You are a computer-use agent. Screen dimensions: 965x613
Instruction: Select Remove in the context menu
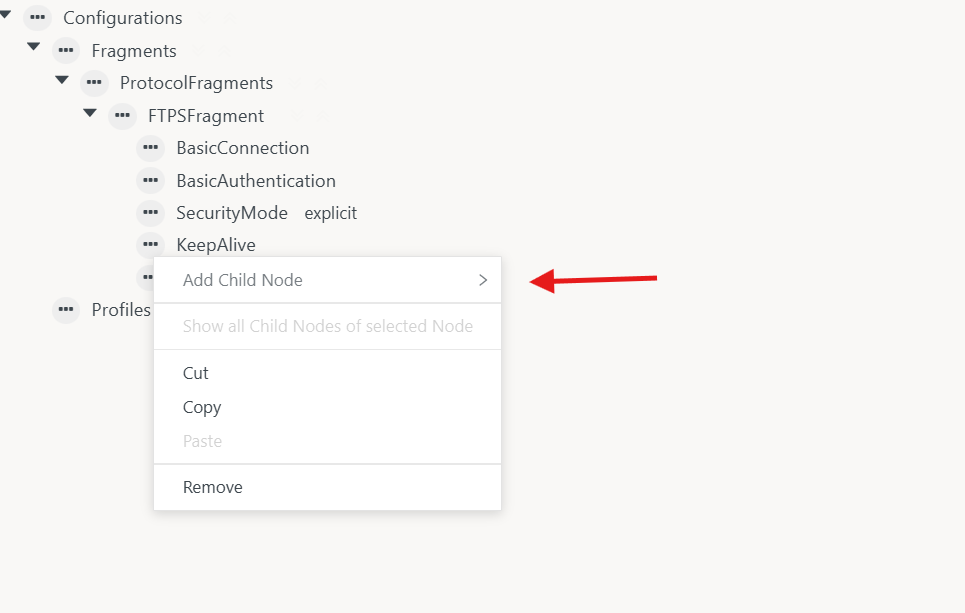click(x=213, y=487)
